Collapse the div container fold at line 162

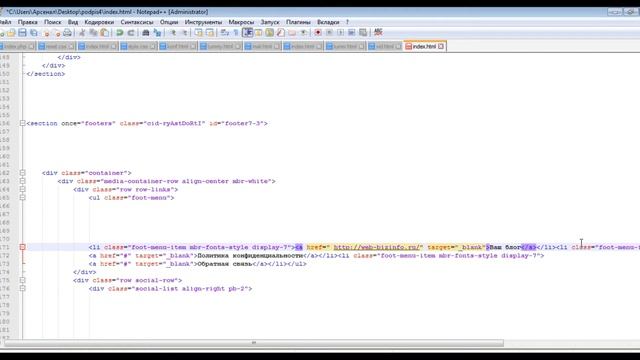click(x=22, y=173)
